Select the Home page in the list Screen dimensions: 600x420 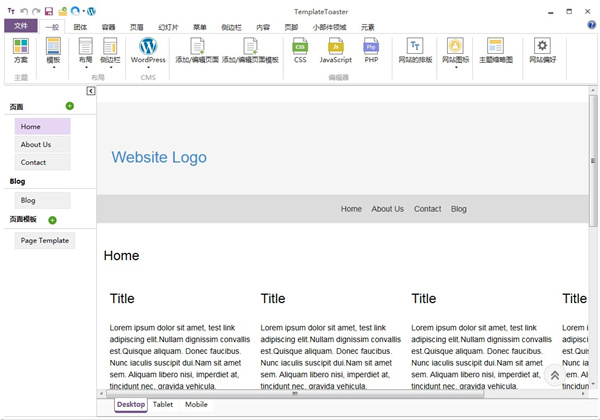tap(42, 127)
